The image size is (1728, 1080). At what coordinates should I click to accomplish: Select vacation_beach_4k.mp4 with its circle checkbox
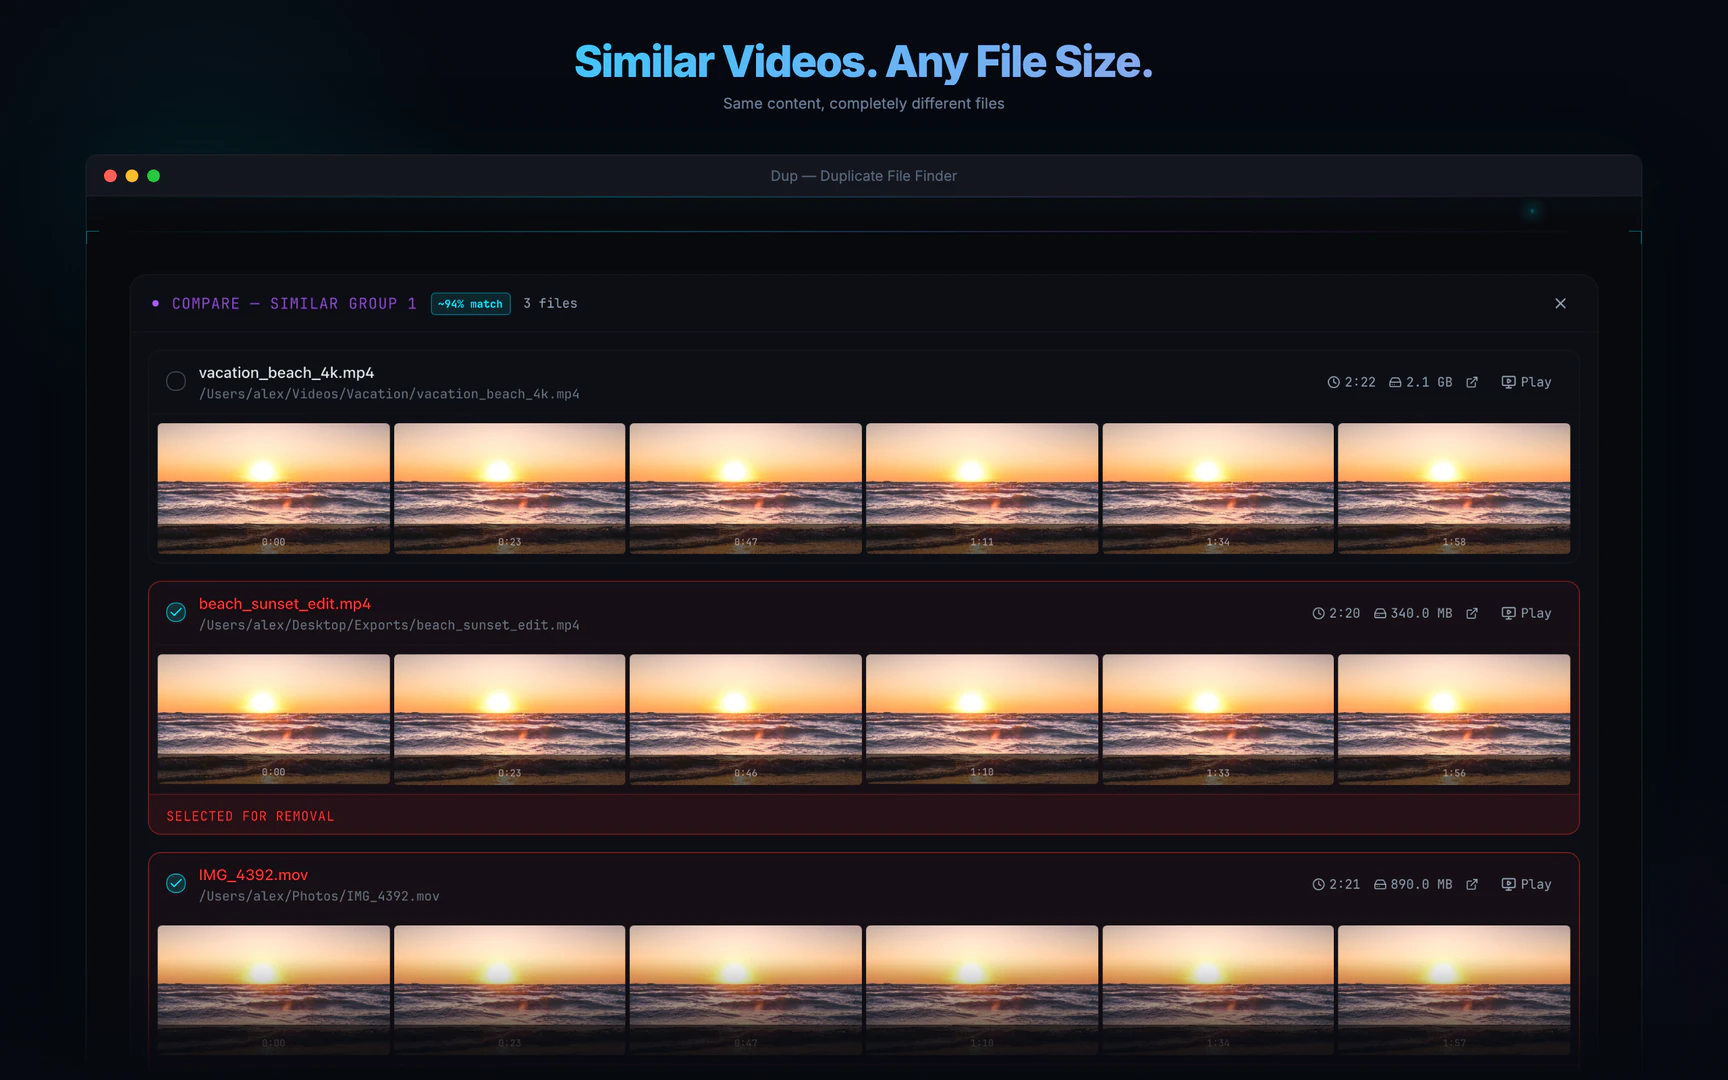pos(176,381)
